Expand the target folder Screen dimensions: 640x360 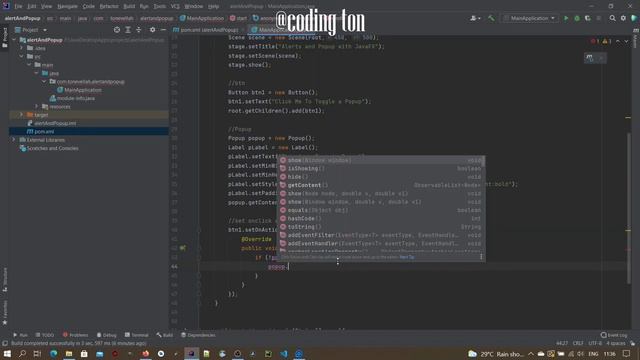pos(22,115)
